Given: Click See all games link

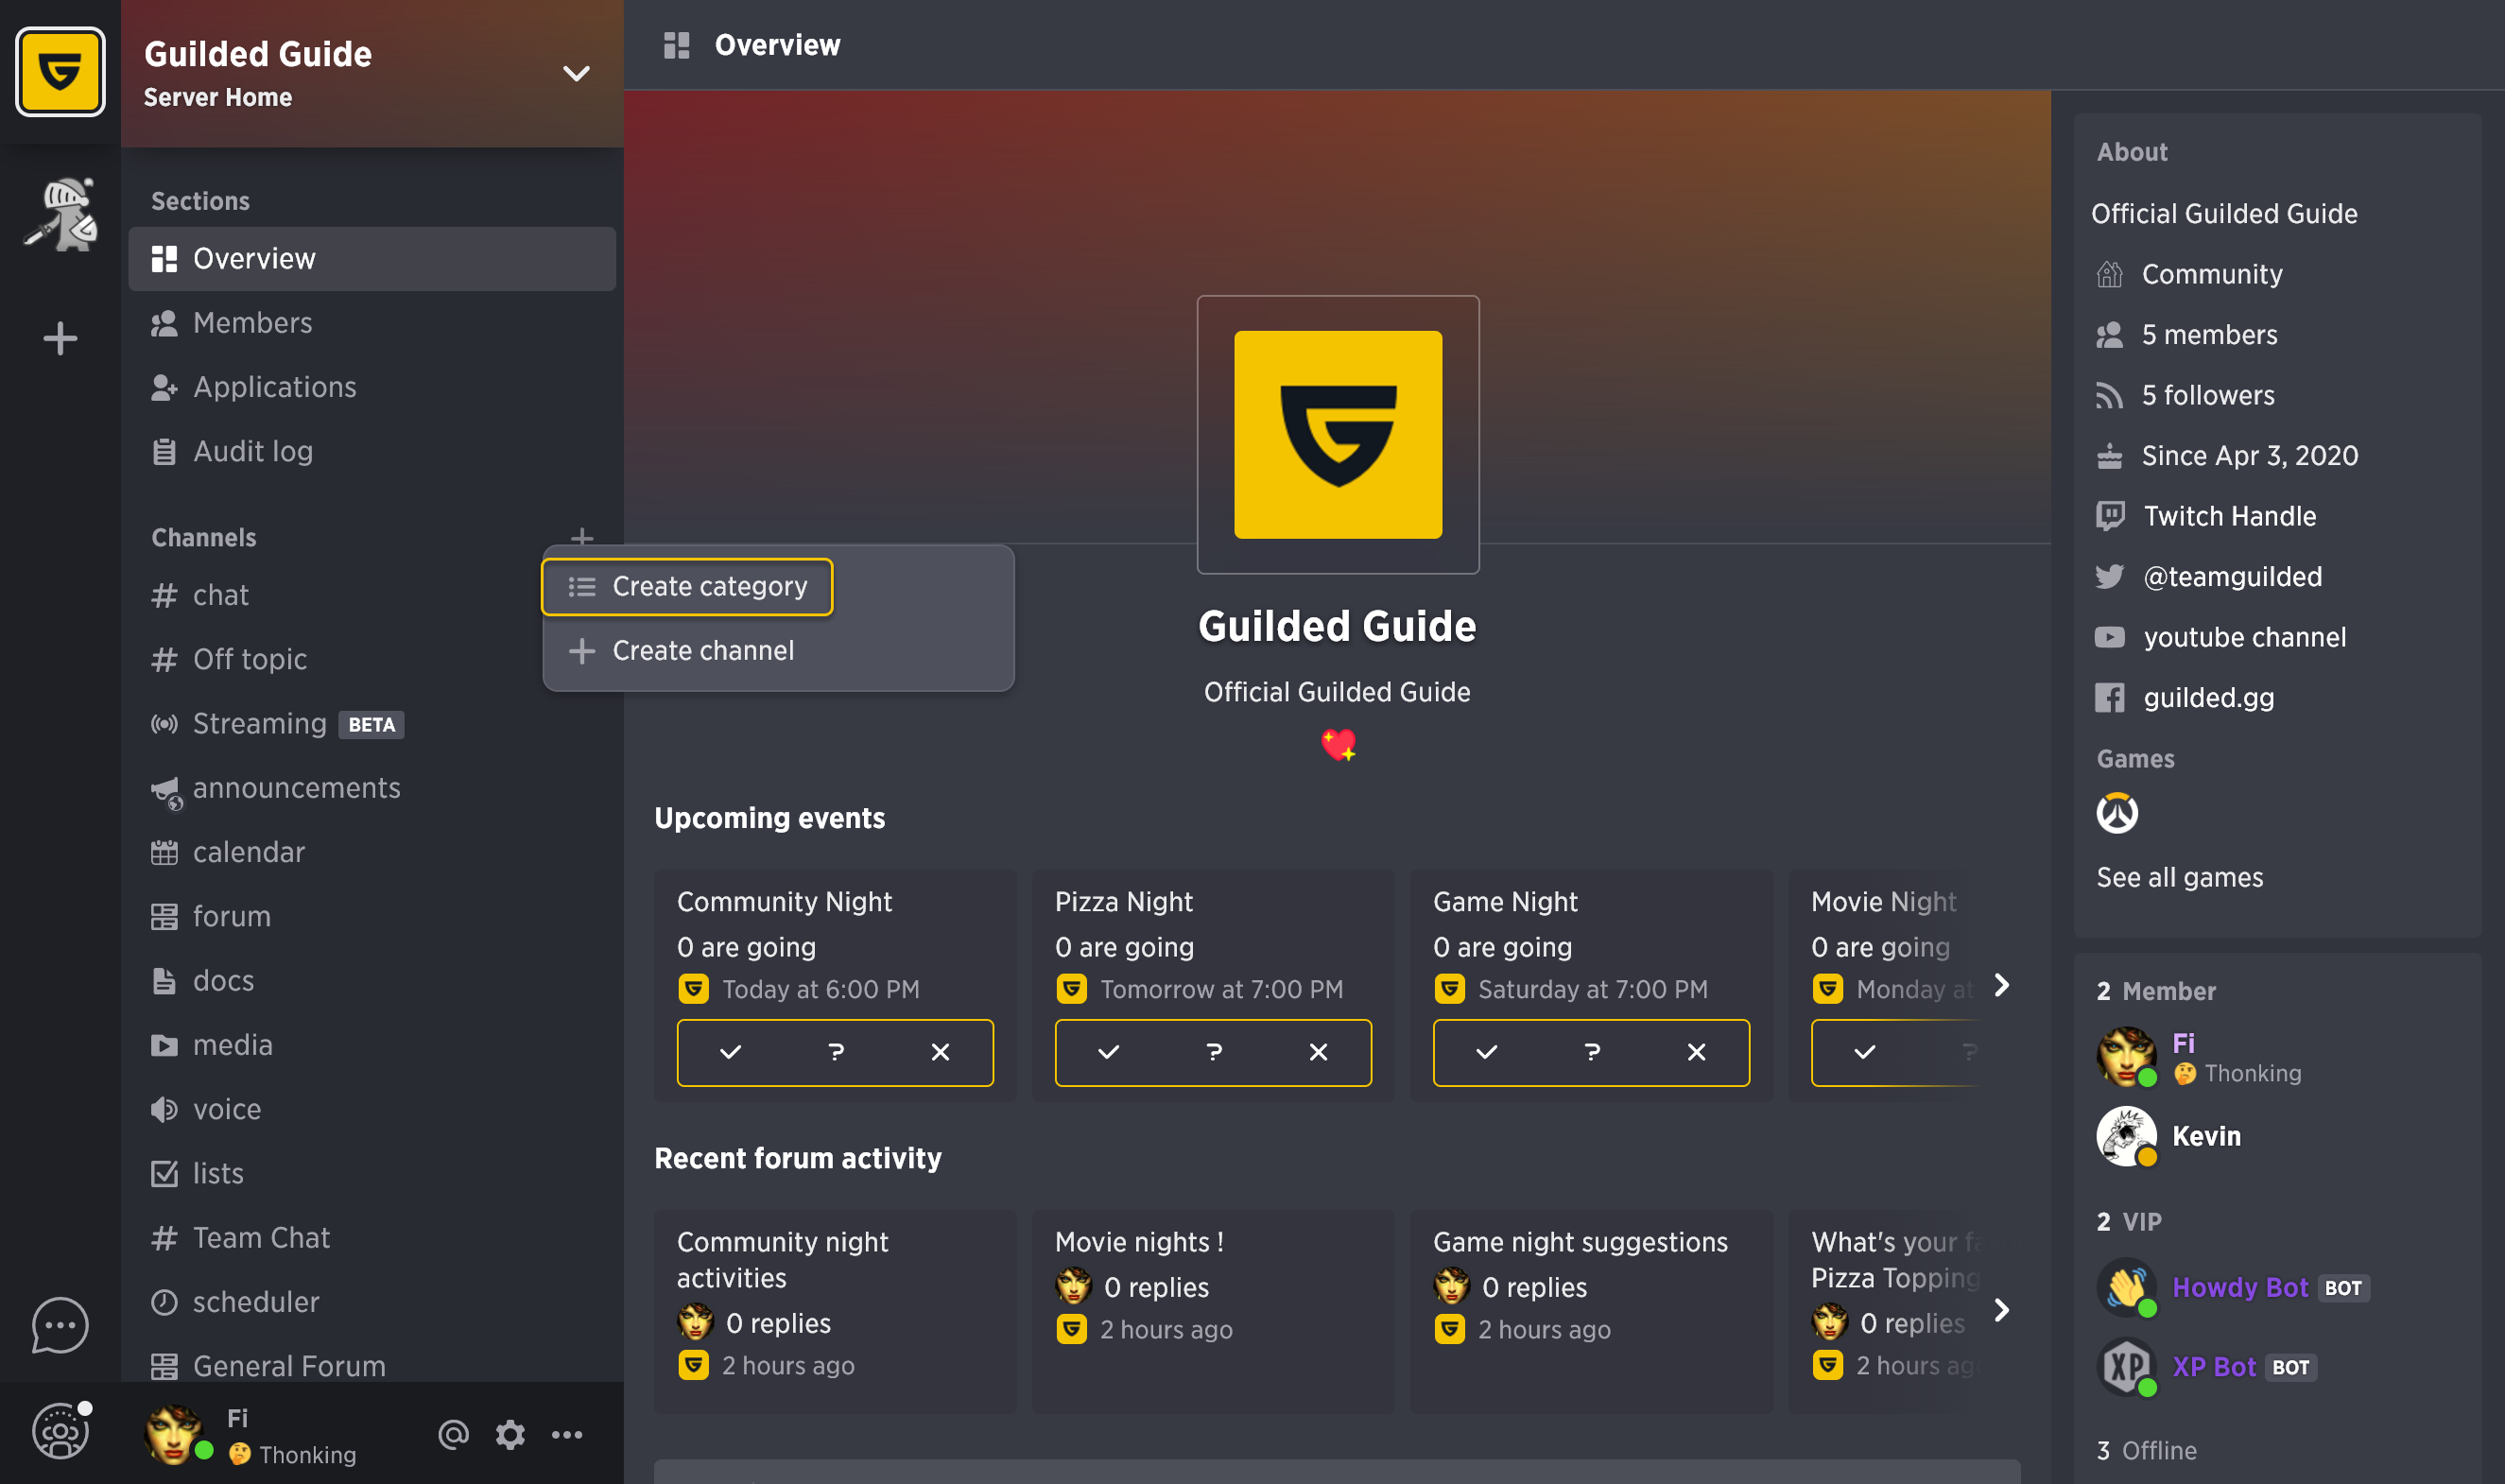Looking at the screenshot, I should coord(2179,878).
